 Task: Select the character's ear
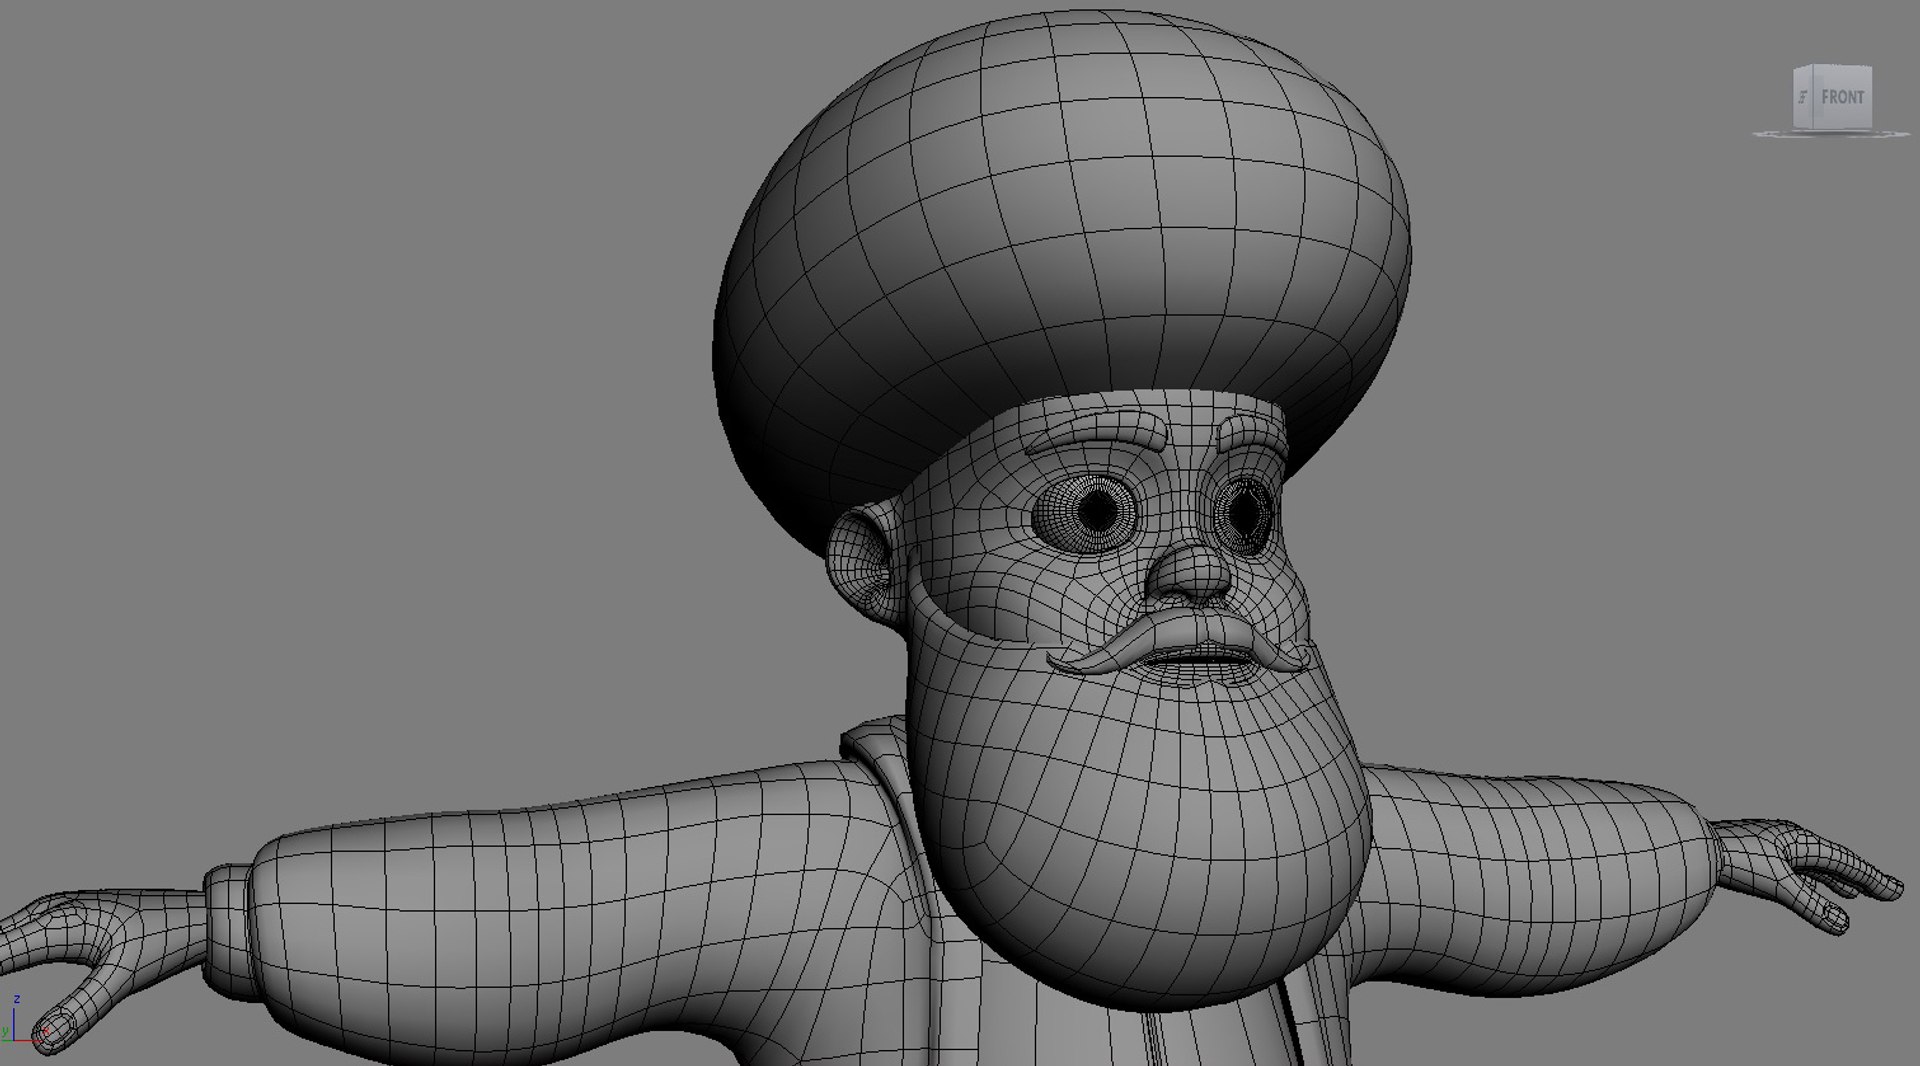click(x=862, y=562)
